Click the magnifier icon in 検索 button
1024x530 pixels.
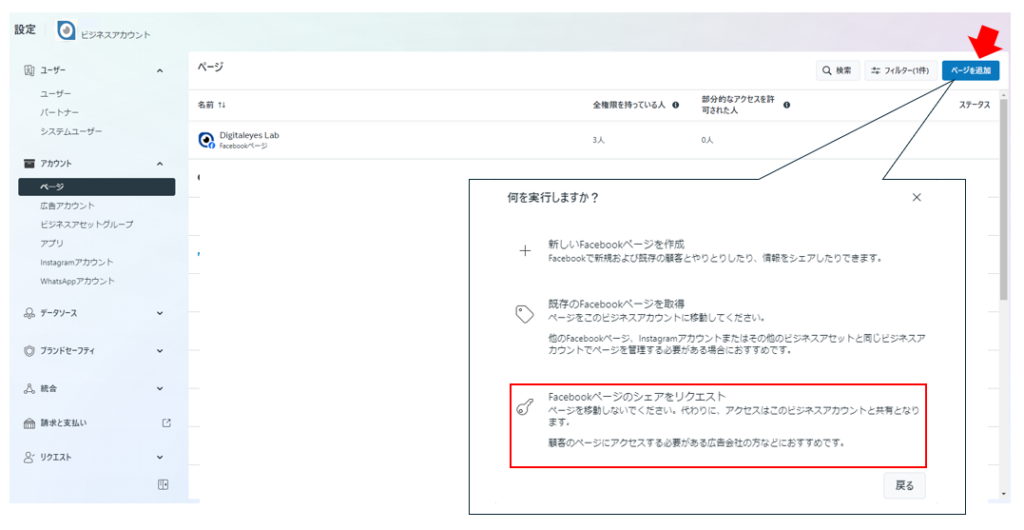pyautogui.click(x=827, y=70)
